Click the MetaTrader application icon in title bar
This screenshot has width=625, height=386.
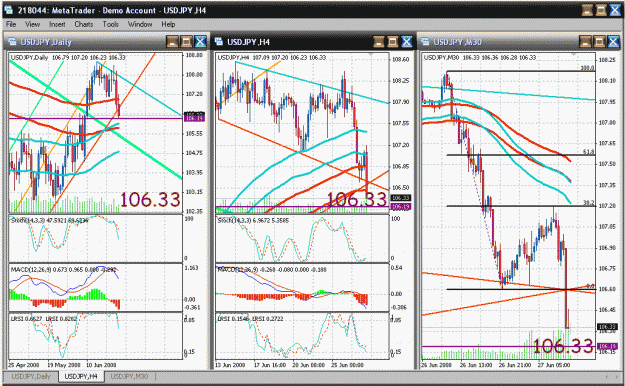(9, 10)
